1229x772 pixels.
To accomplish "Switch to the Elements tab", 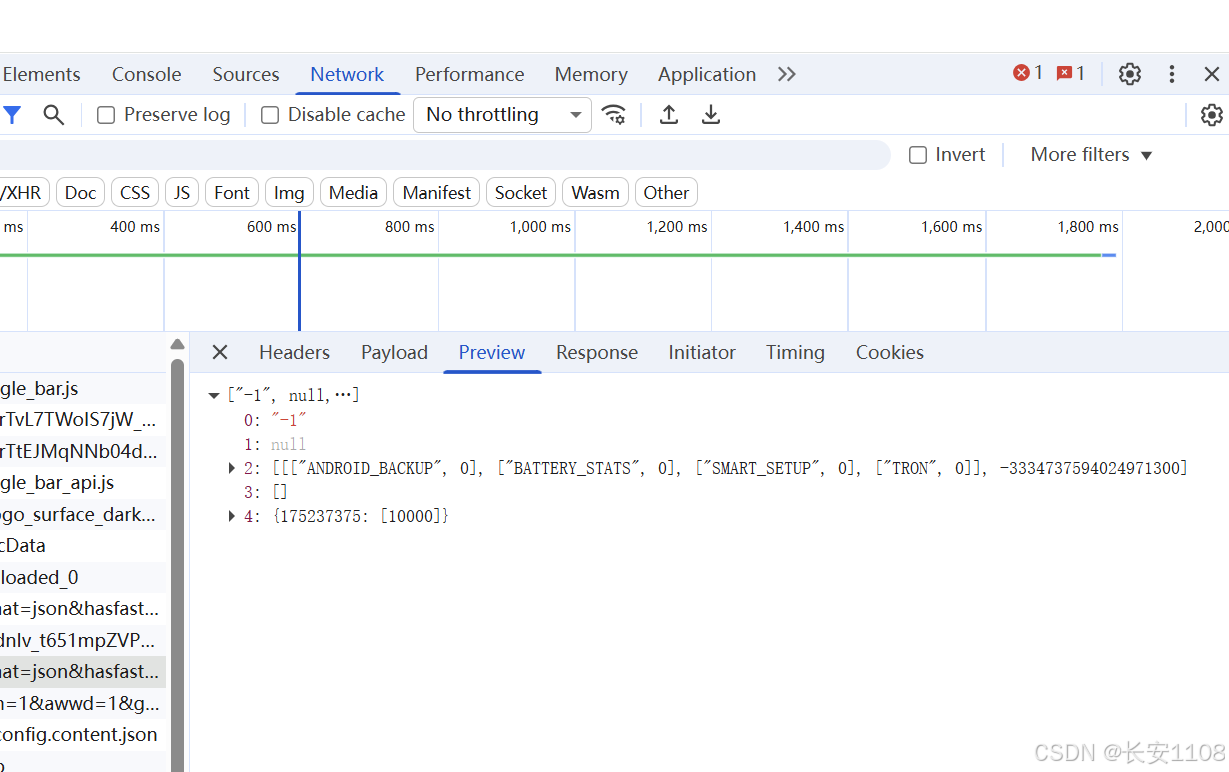I will pyautogui.click(x=41, y=74).
